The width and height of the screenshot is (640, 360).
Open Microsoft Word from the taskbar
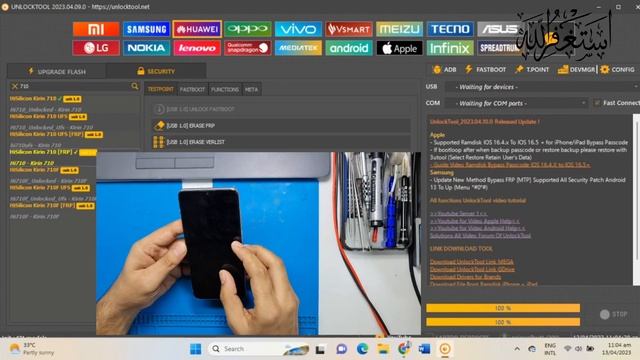(424, 349)
